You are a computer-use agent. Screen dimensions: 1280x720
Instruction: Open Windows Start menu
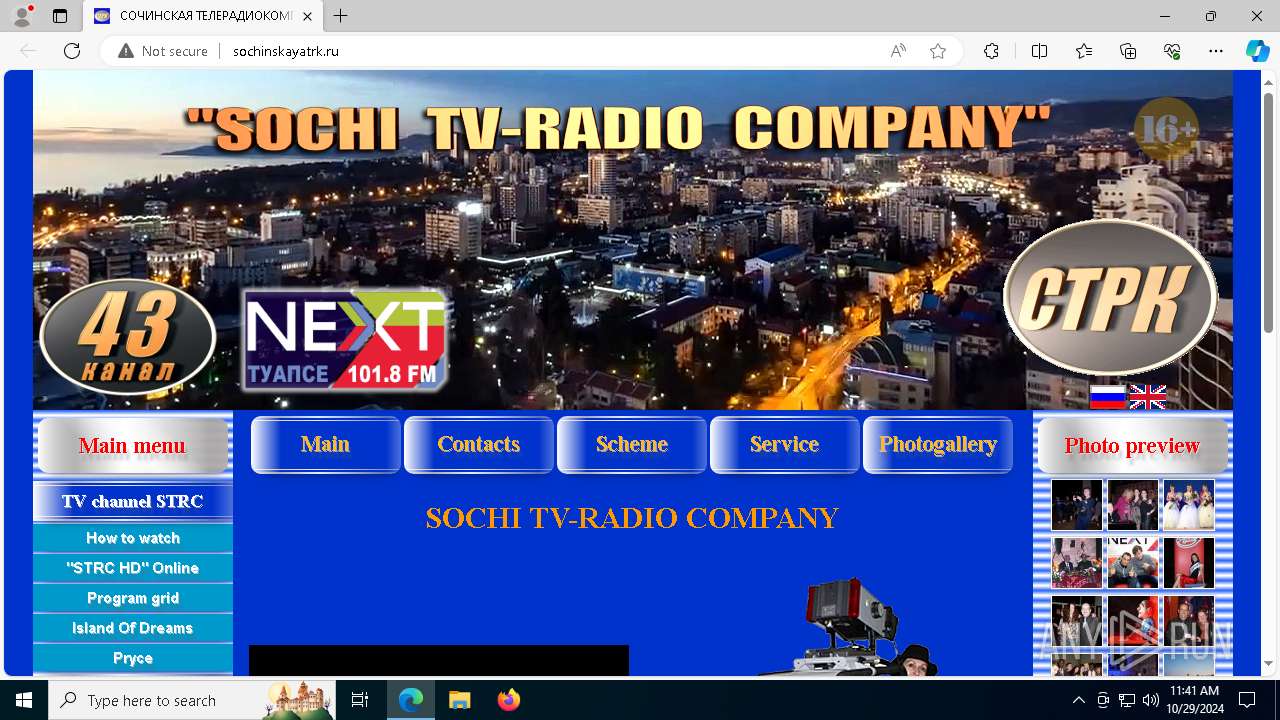pyautogui.click(x=24, y=700)
